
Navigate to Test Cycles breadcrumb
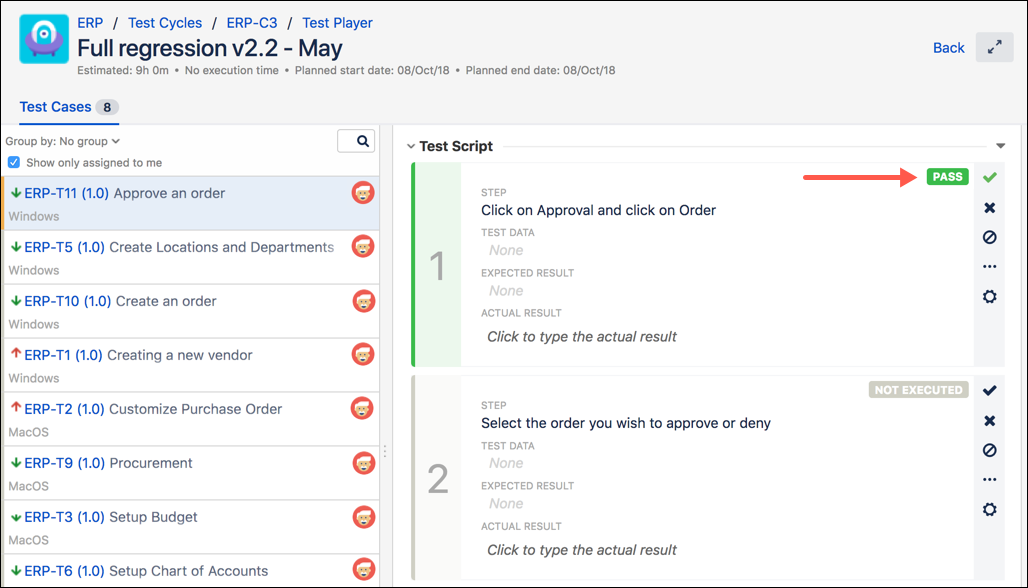click(165, 23)
